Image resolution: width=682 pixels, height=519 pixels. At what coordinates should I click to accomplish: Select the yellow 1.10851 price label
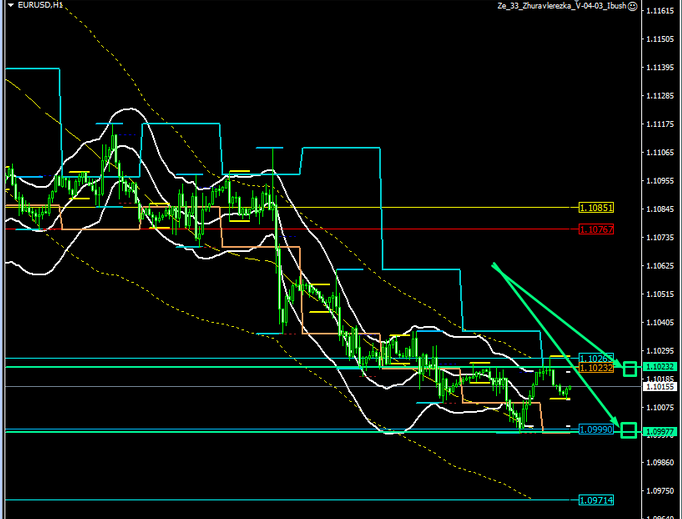596,208
